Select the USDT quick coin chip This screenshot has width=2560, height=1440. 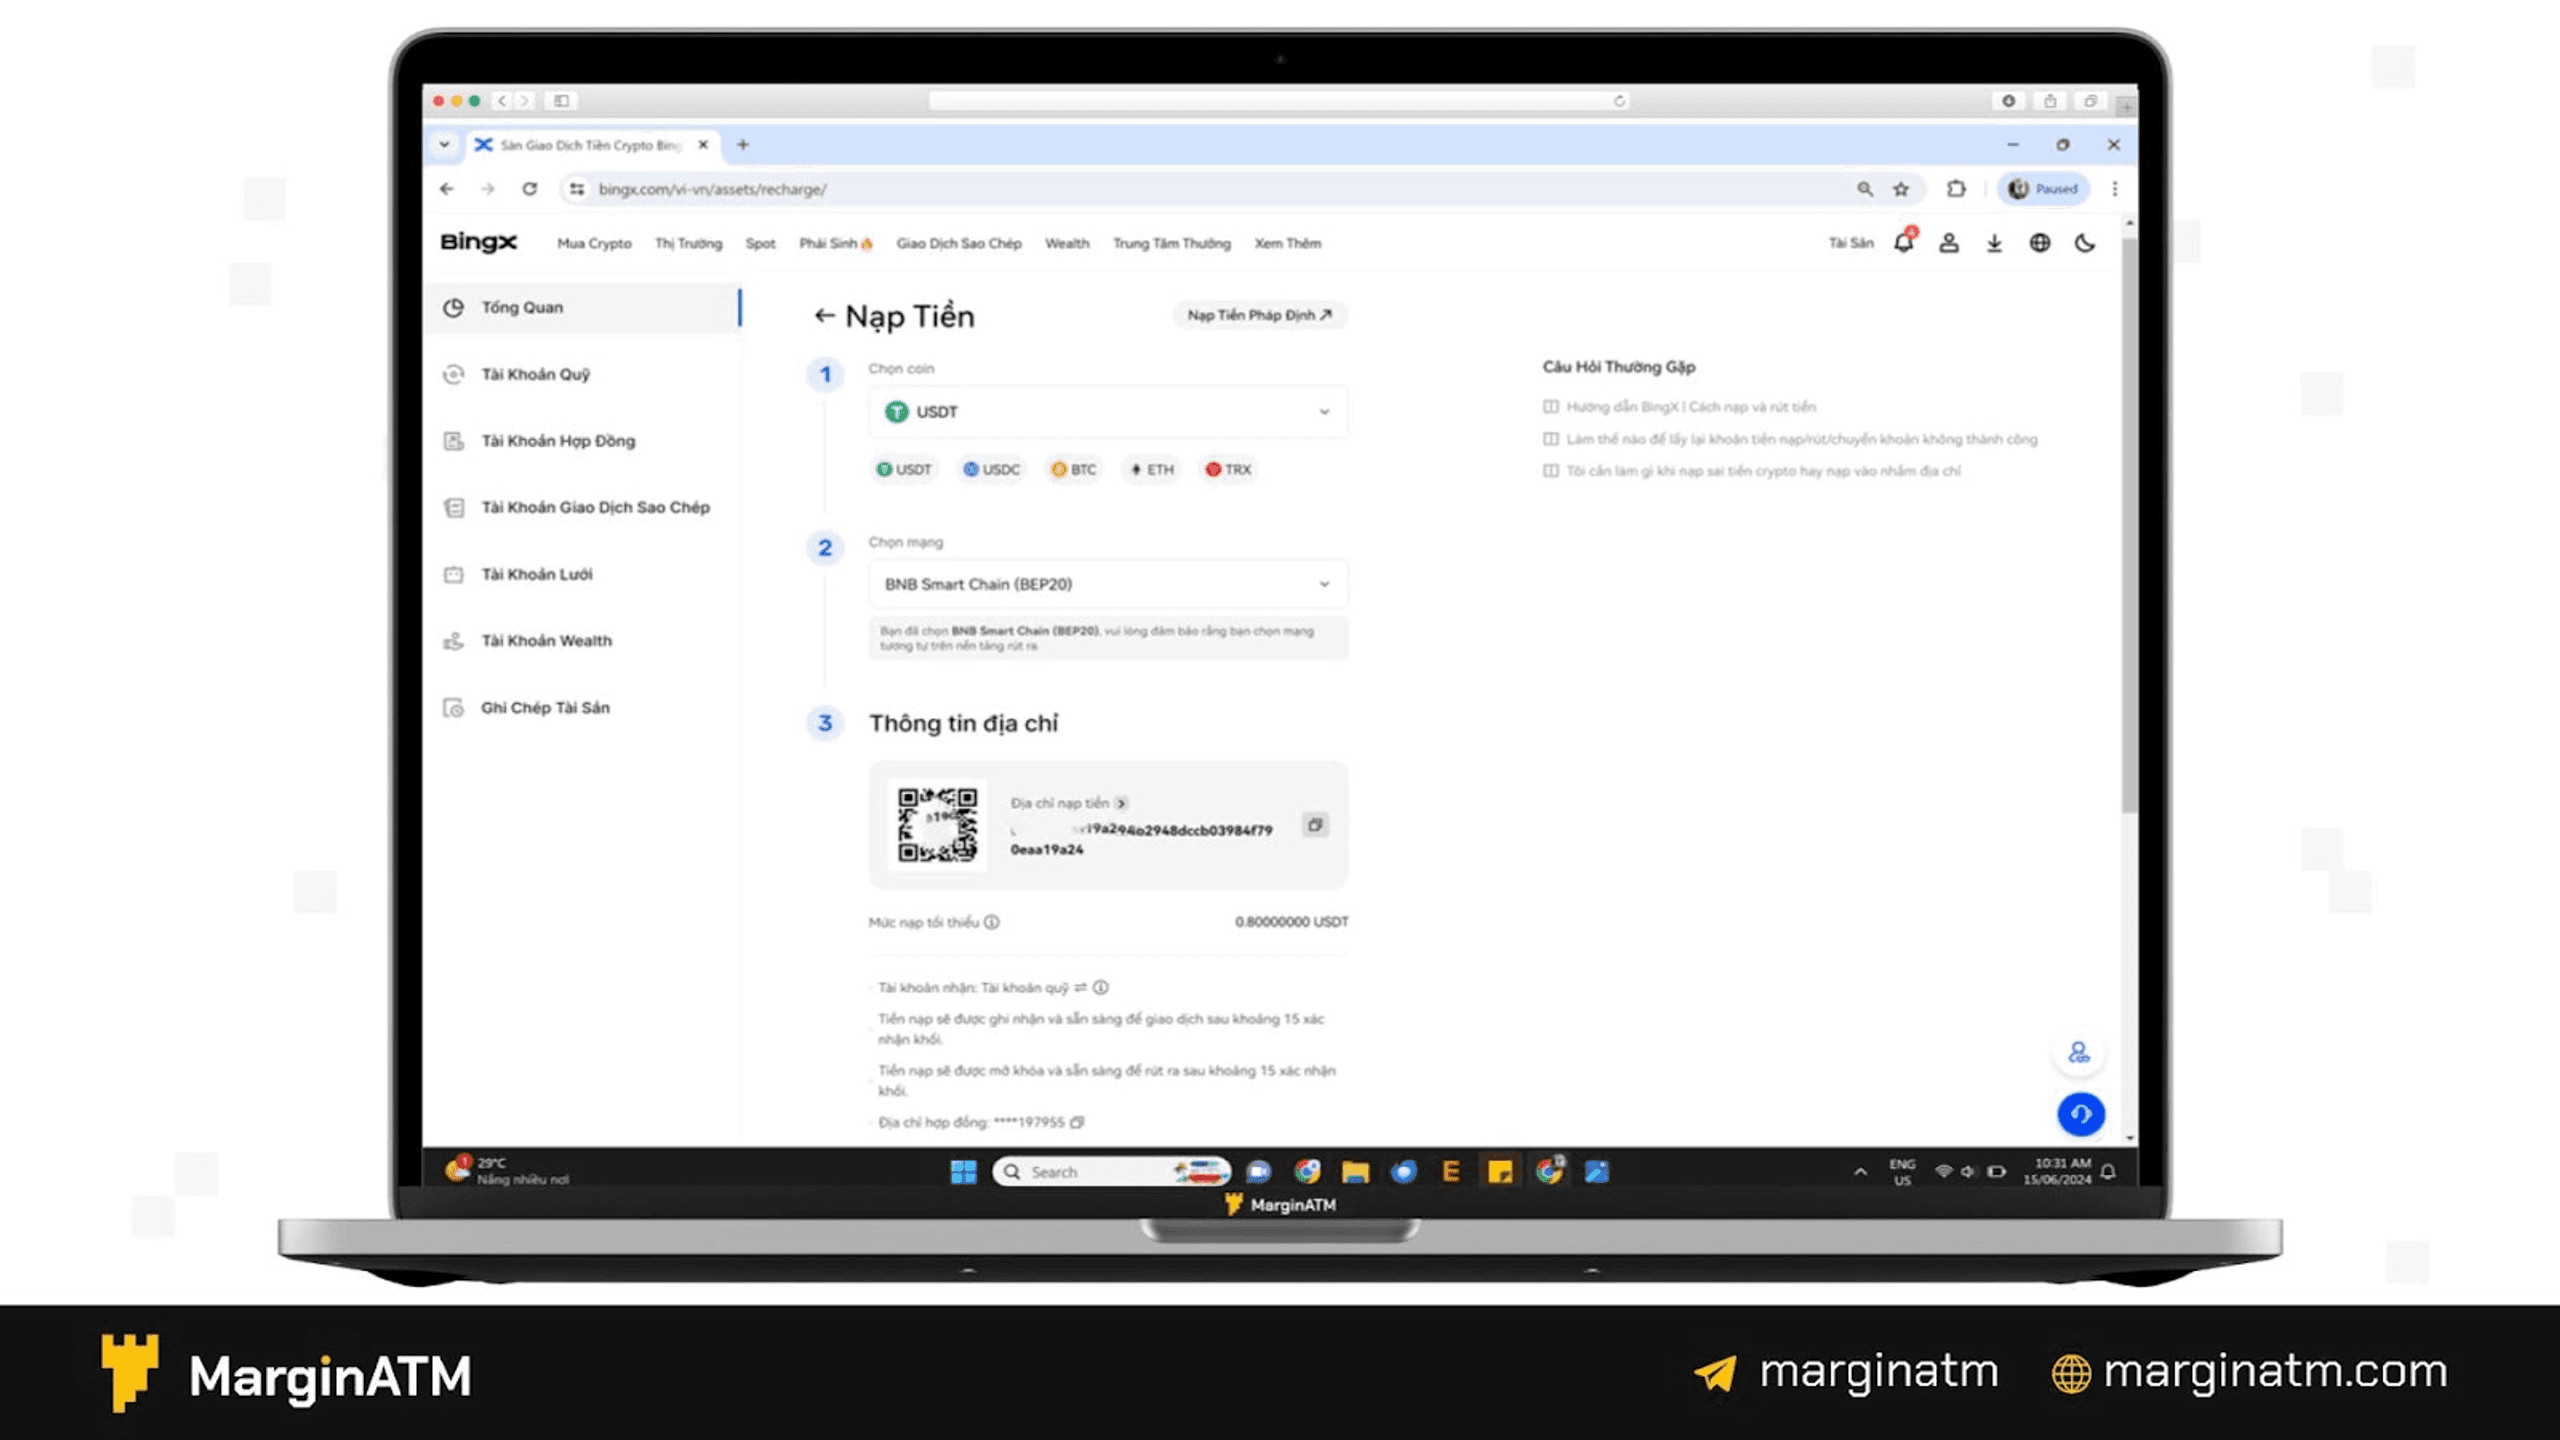(x=904, y=469)
